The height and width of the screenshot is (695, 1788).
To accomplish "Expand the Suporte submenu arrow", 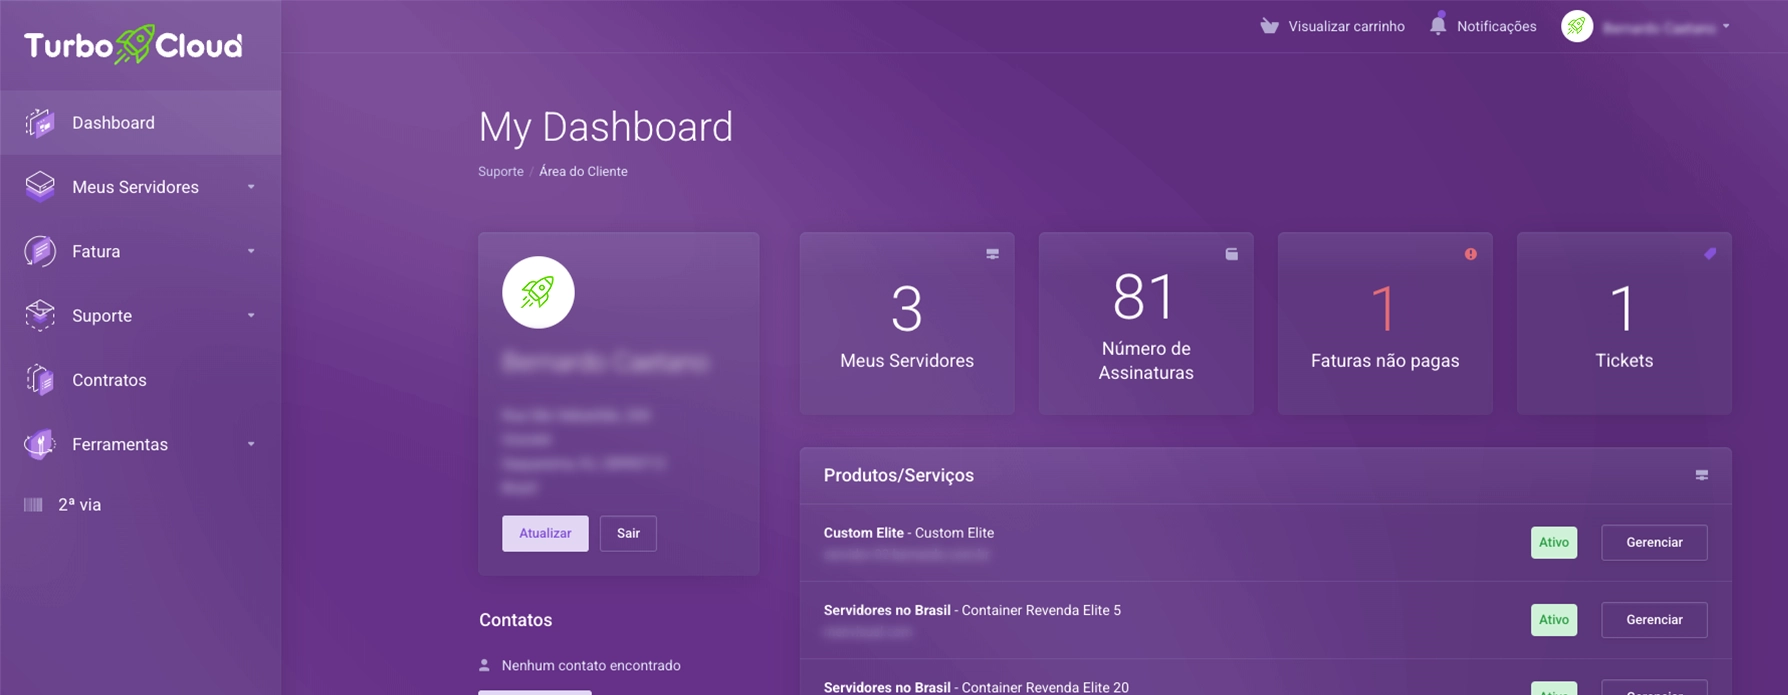I will (251, 316).
